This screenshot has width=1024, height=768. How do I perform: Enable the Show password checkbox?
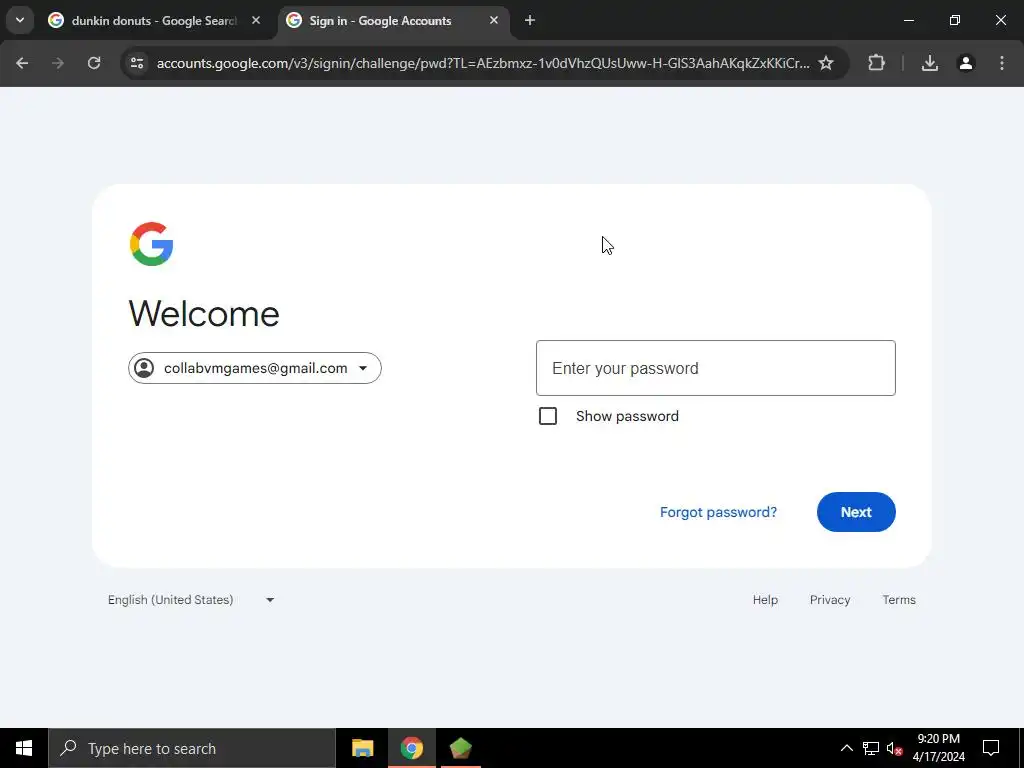pos(548,416)
